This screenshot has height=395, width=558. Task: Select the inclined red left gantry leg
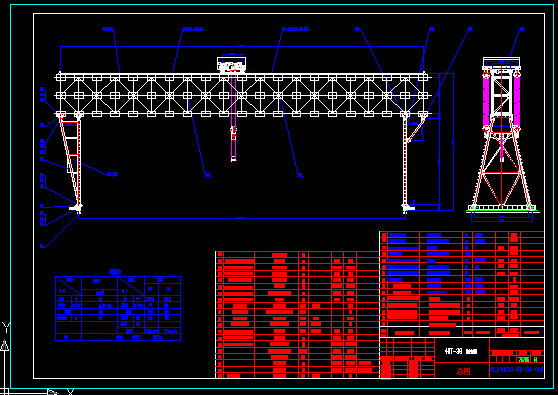(x=69, y=162)
